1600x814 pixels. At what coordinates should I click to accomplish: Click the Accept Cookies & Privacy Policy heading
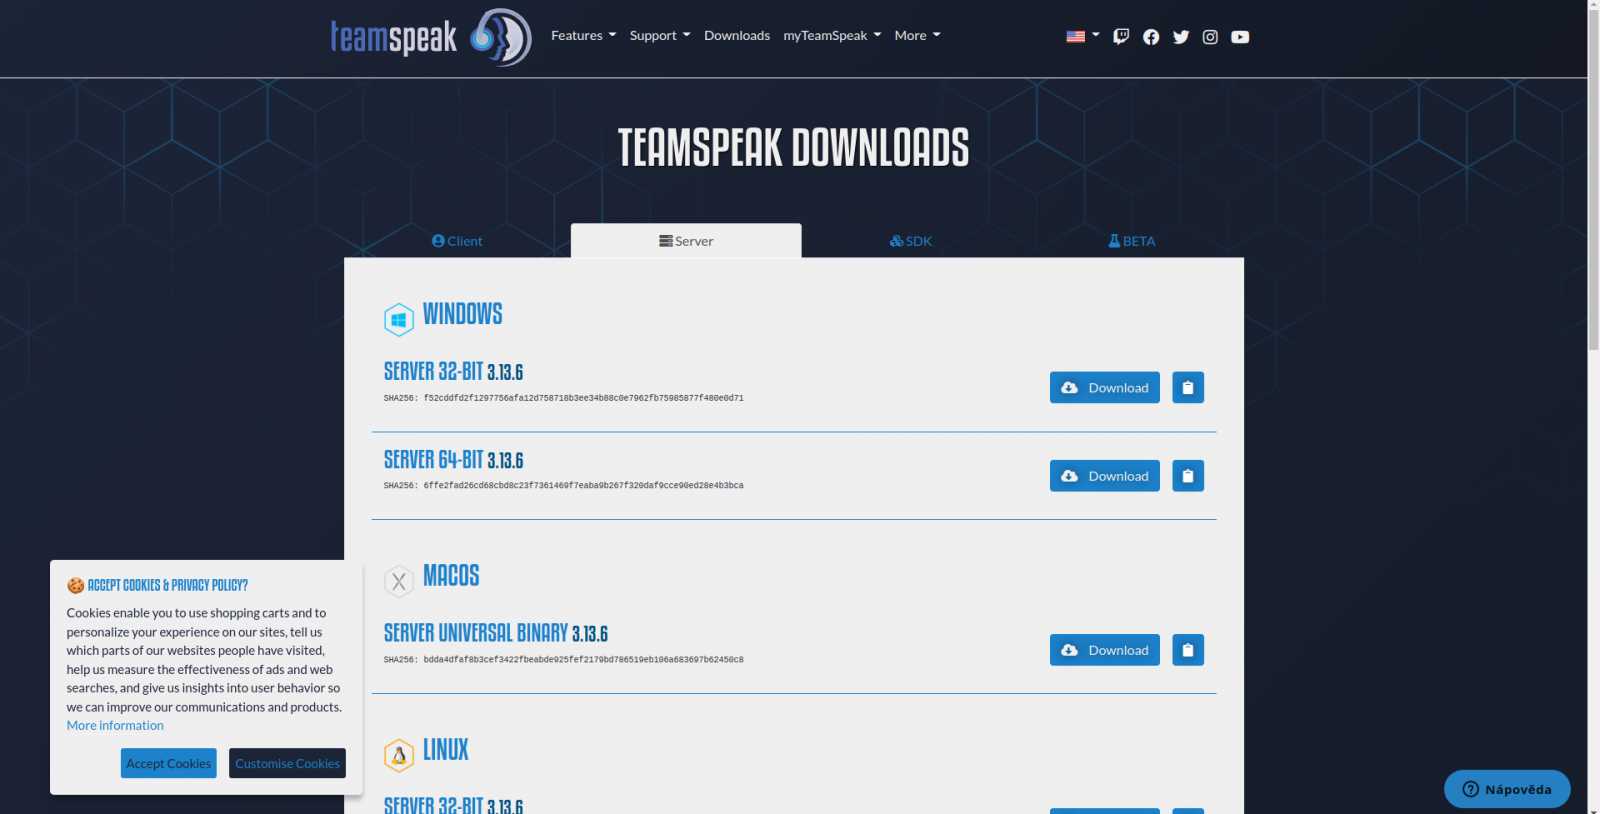coord(168,585)
